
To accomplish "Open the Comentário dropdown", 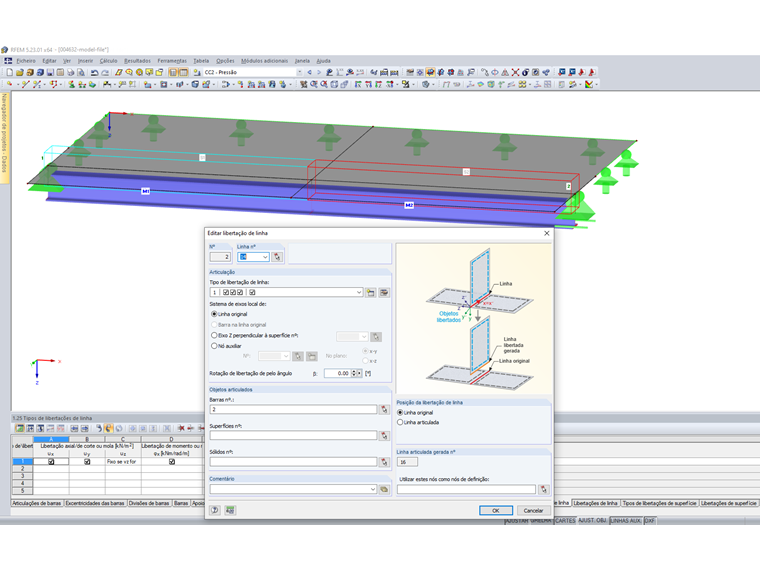I will tap(372, 489).
